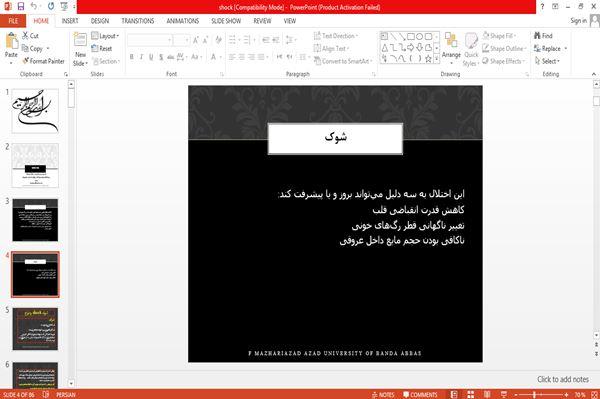This screenshot has width=600, height=399.
Task: Select the rectangle shape in shapes gallery
Action: click(411, 36)
